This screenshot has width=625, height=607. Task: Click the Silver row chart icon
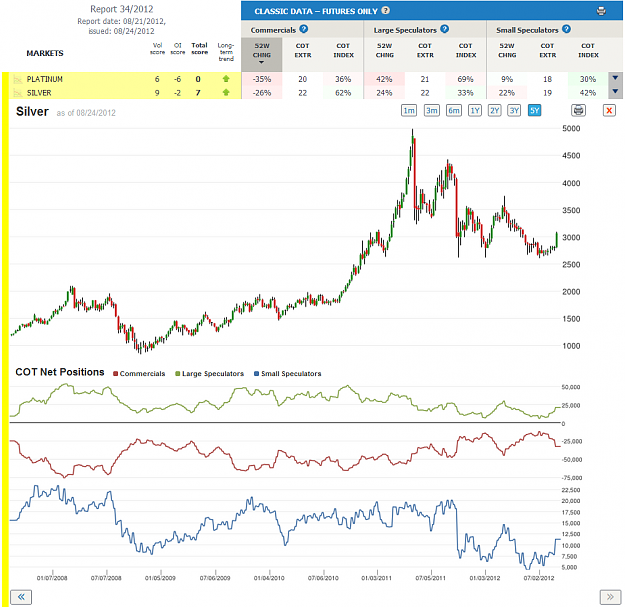17,93
